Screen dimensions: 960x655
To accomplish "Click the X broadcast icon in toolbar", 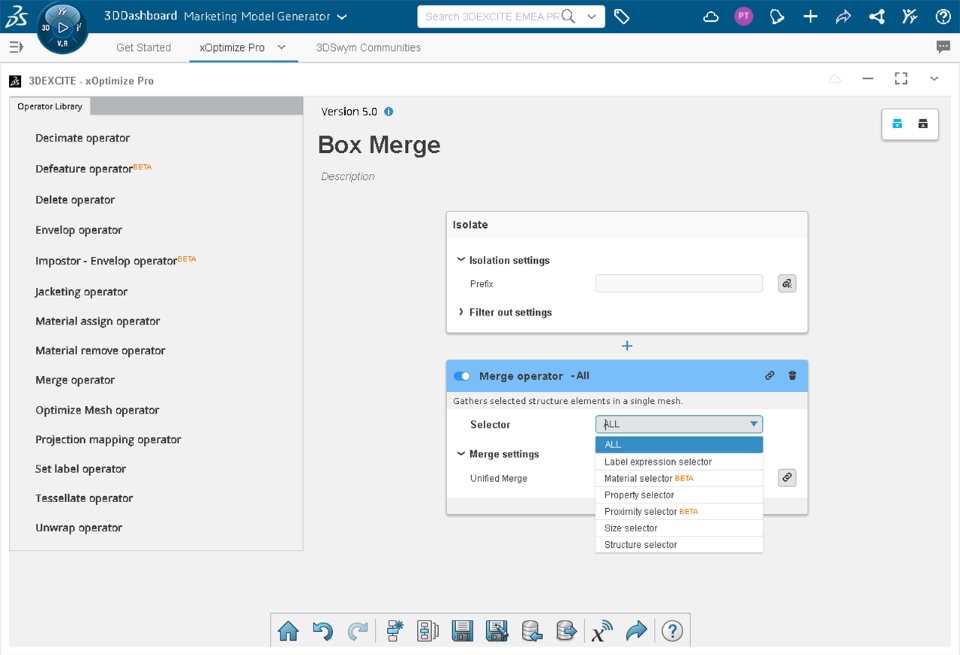I will 602,631.
